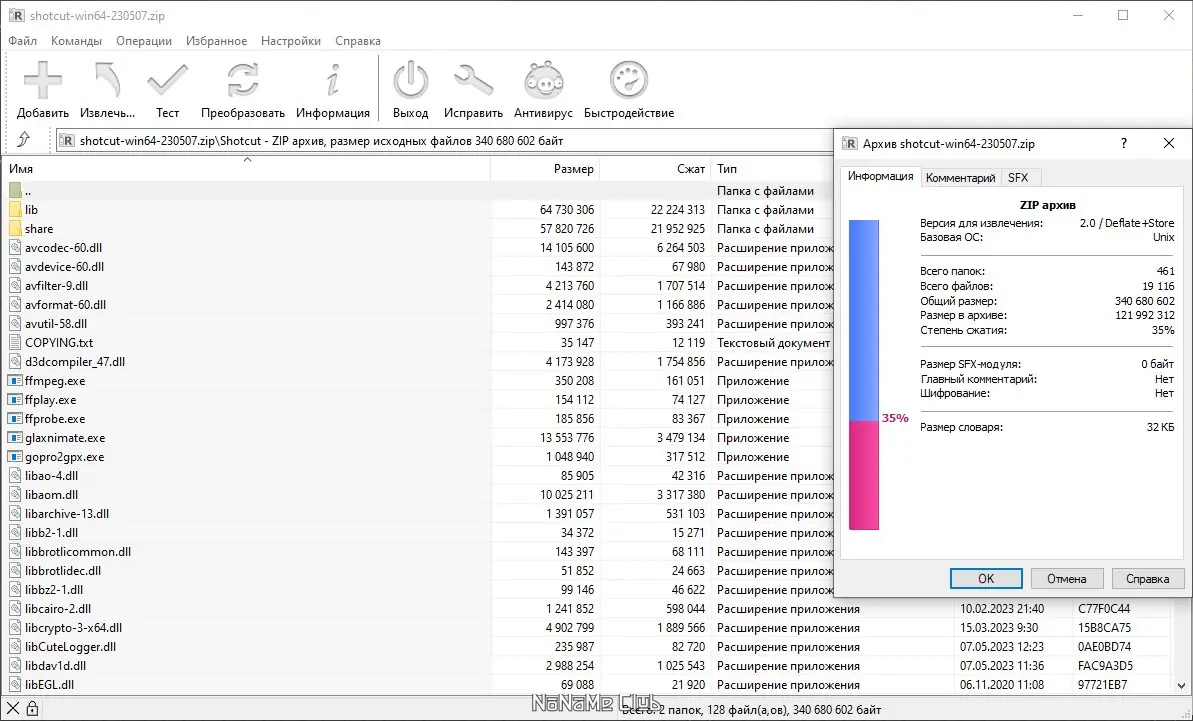Click the archive path address field
Image resolution: width=1193 pixels, height=721 pixels.
[x=444, y=141]
